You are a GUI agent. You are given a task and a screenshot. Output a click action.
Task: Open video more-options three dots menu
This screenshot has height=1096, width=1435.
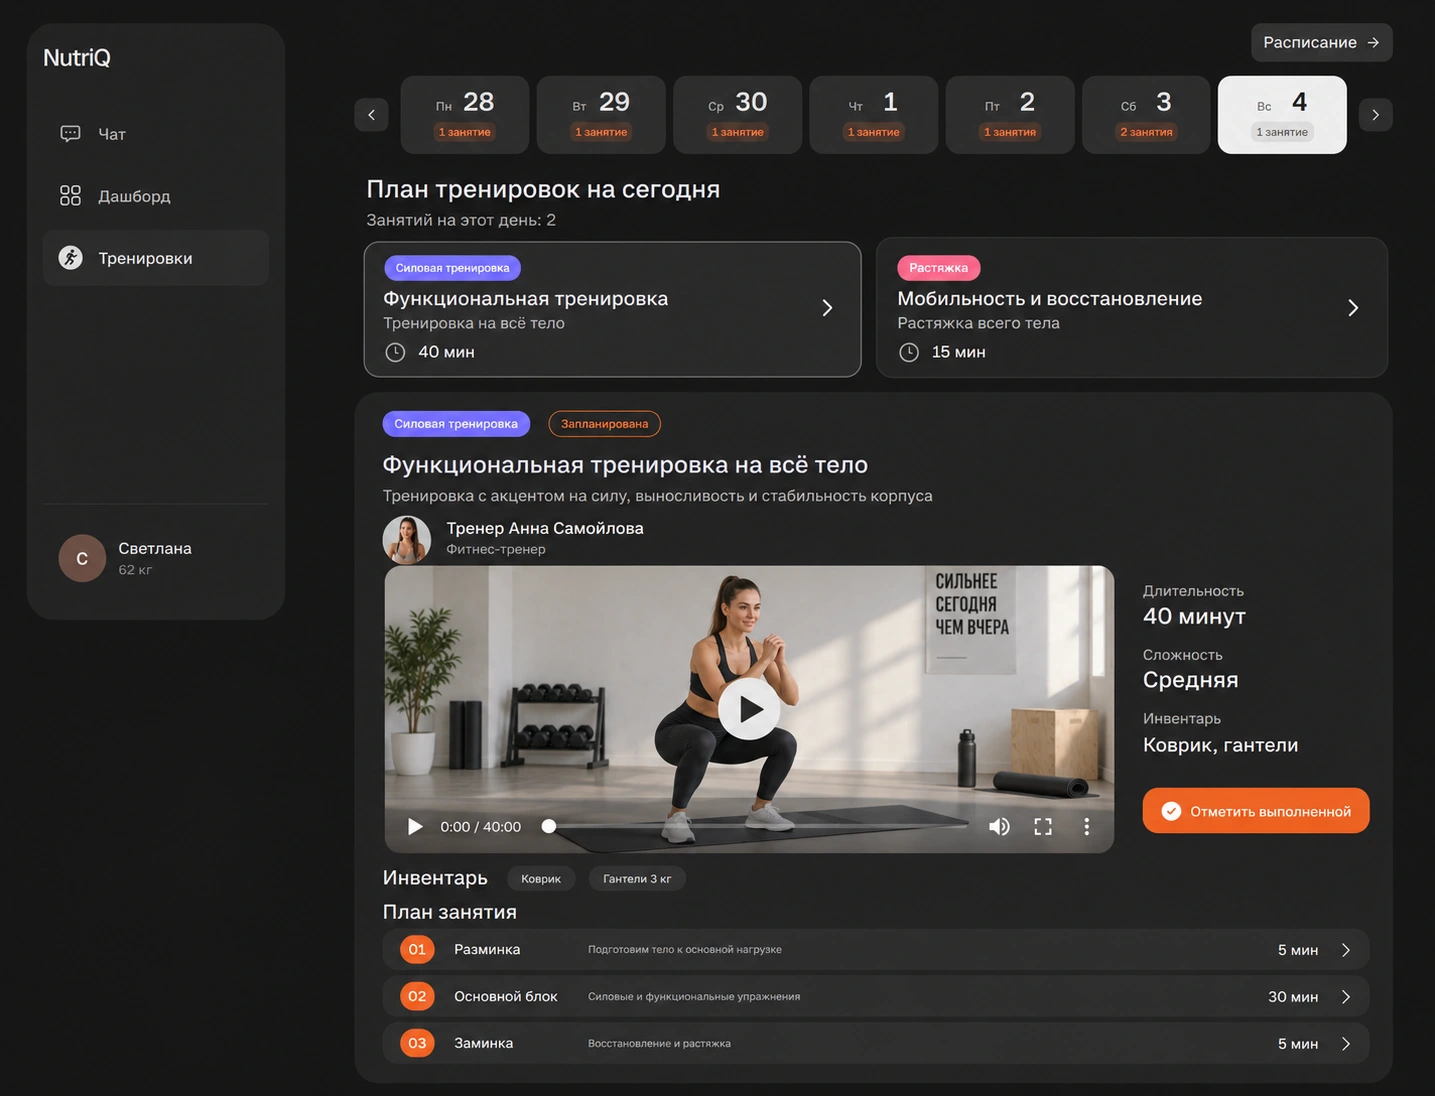click(1087, 827)
